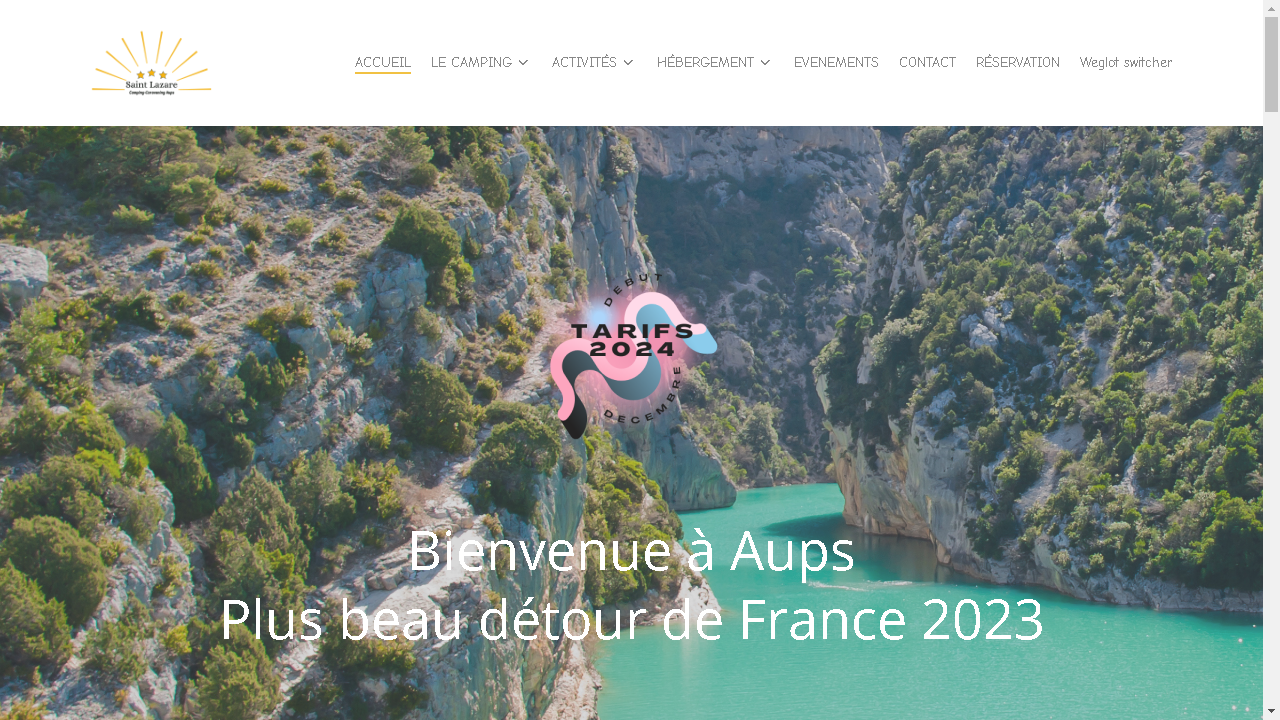The image size is (1280, 720).
Task: Open the Le Camping menu label
Action: pyautogui.click(x=471, y=63)
